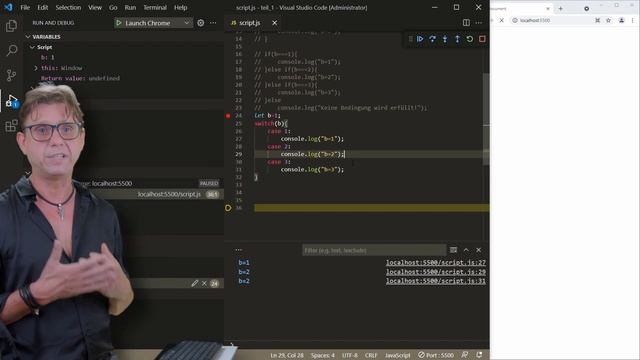The width and height of the screenshot is (640, 360).
Task: Open link localhost:5500/script.js:29
Action: click(436, 272)
